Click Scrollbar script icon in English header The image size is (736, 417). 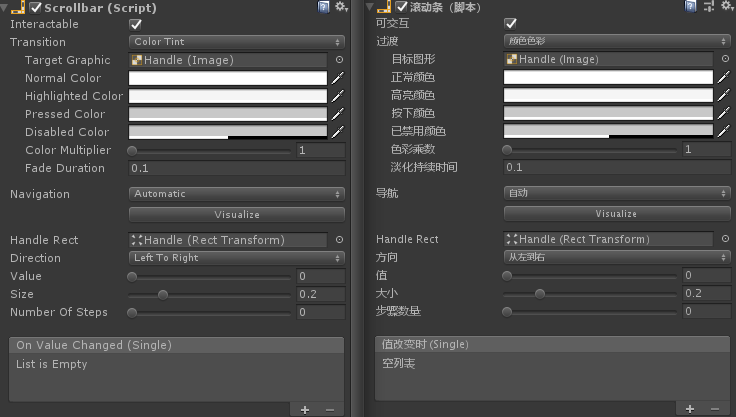click(18, 8)
